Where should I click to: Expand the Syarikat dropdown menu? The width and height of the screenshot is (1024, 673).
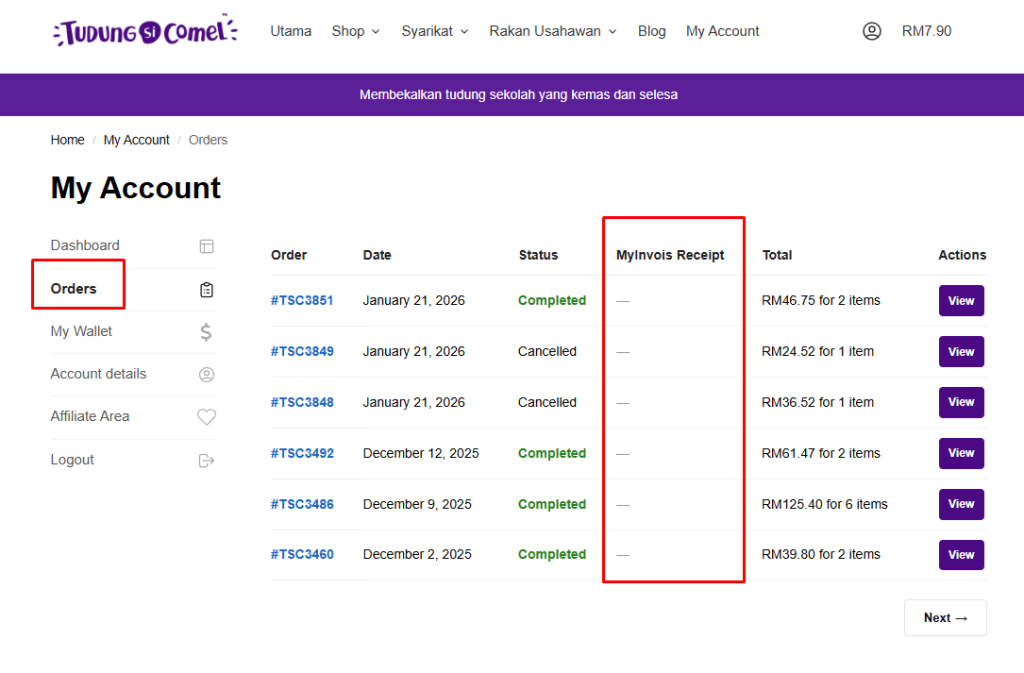click(x=435, y=31)
